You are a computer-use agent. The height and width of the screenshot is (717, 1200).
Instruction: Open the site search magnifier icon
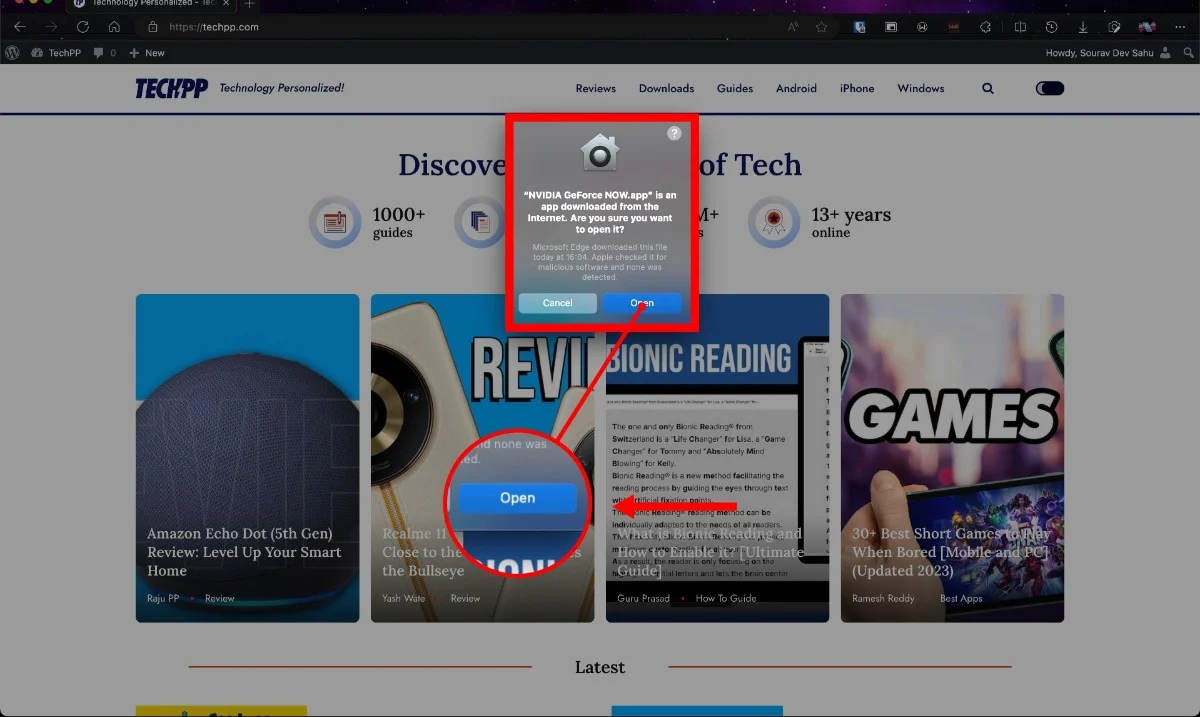pyautogui.click(x=988, y=88)
